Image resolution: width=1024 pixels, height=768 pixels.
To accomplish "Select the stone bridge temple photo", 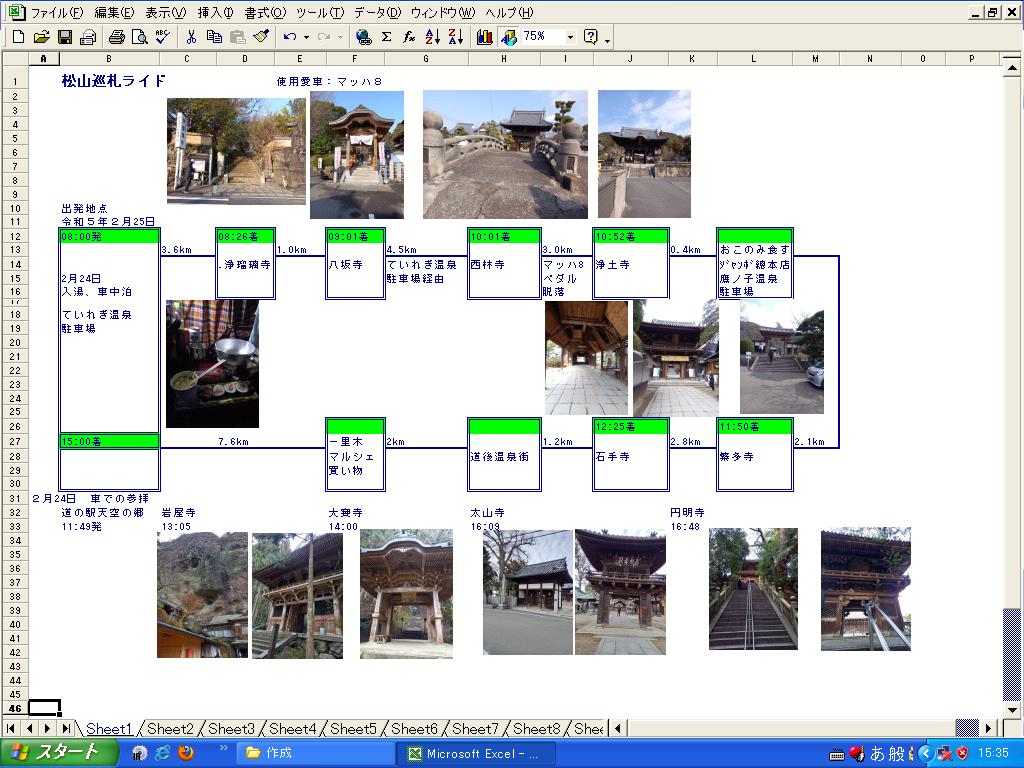I will (504, 154).
